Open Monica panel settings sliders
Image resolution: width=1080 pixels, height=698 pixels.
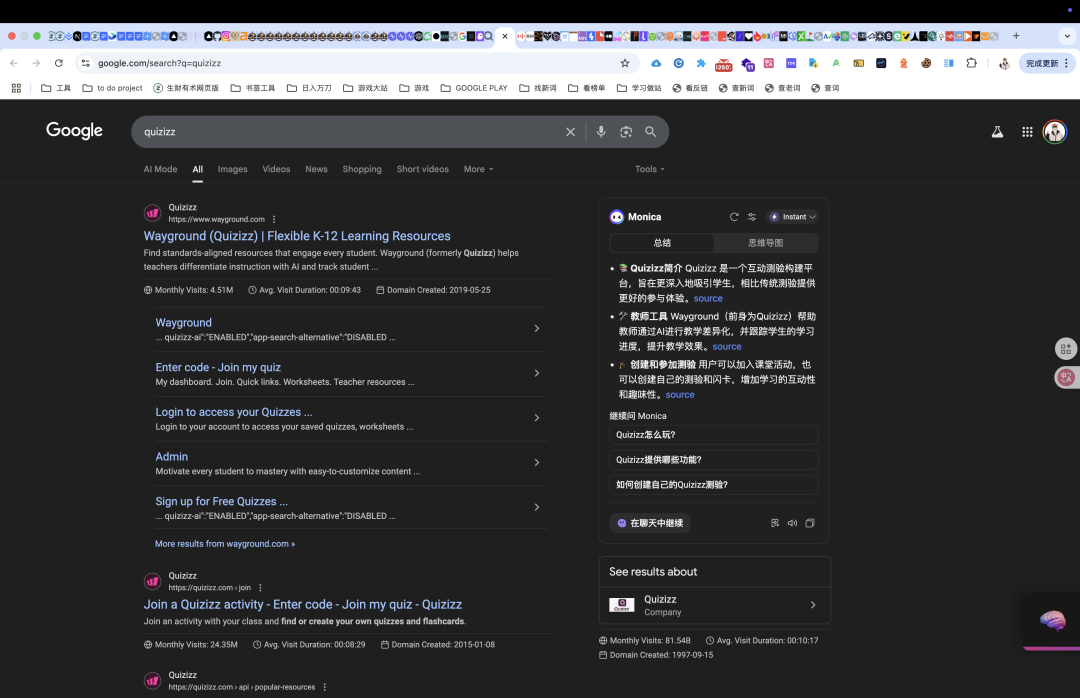[751, 216]
